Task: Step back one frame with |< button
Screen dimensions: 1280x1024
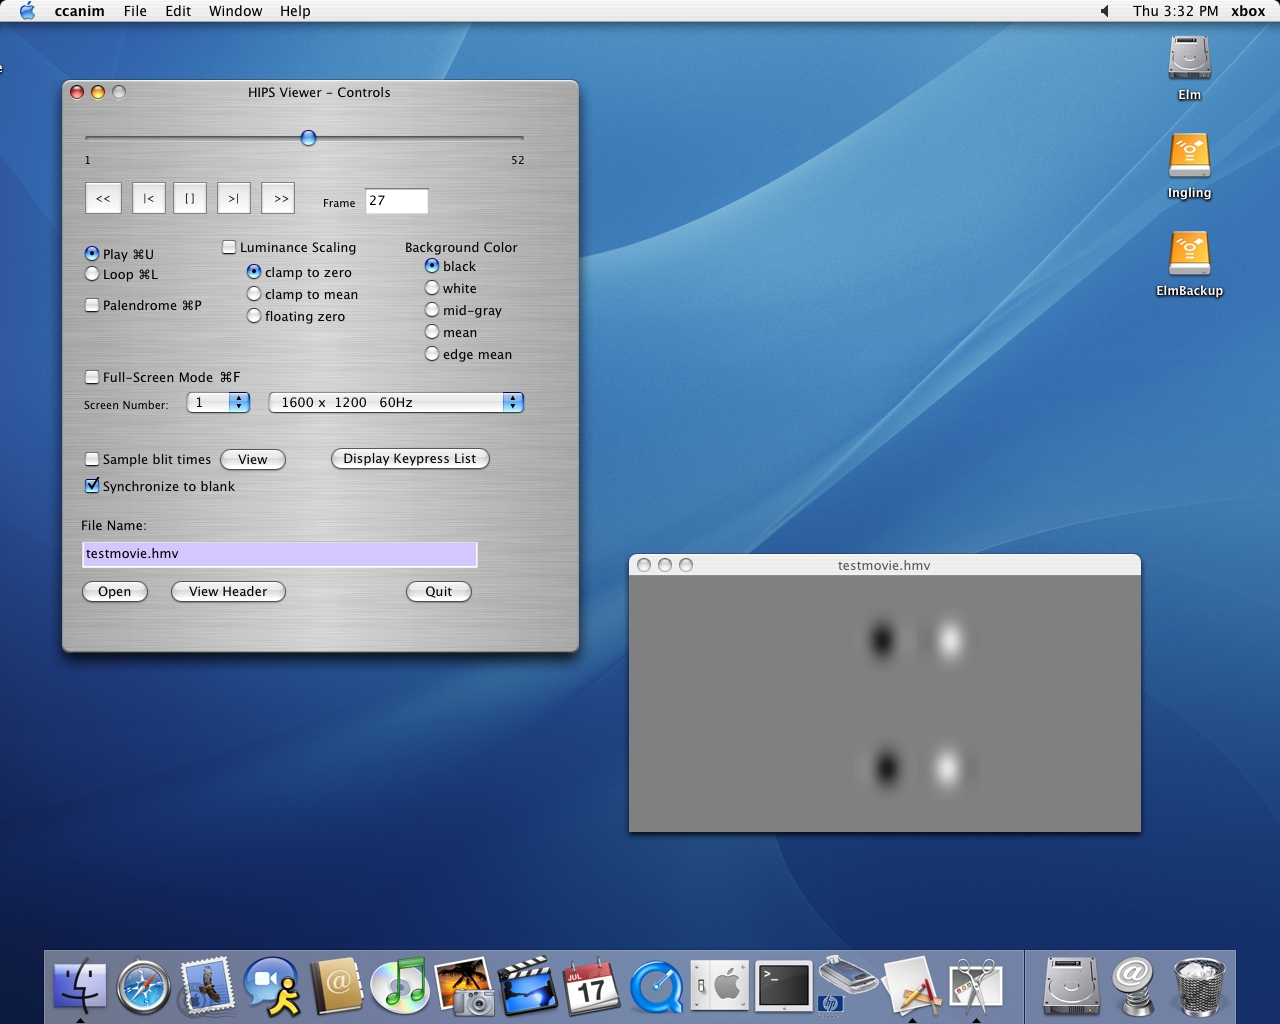Action: 148,198
